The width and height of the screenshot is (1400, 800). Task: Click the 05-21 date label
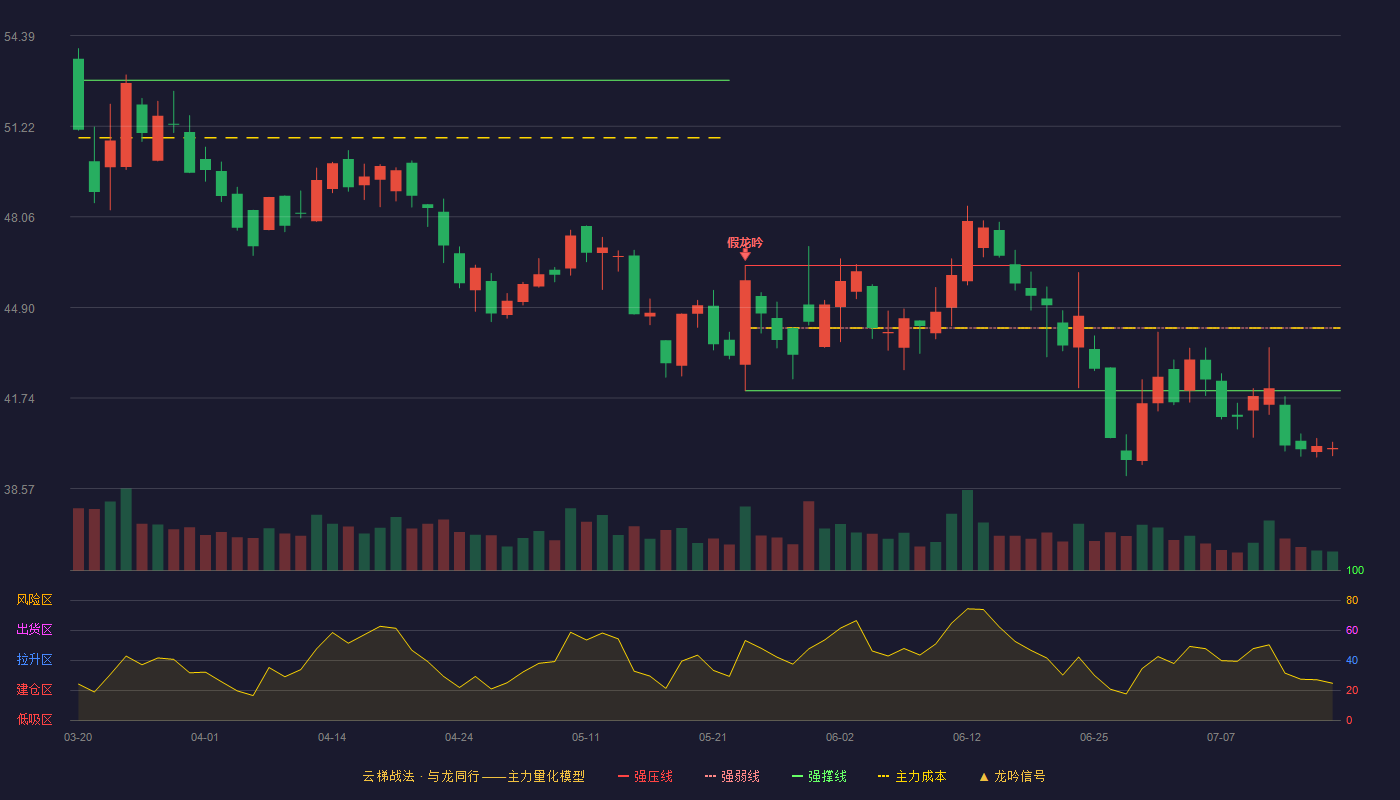point(713,737)
